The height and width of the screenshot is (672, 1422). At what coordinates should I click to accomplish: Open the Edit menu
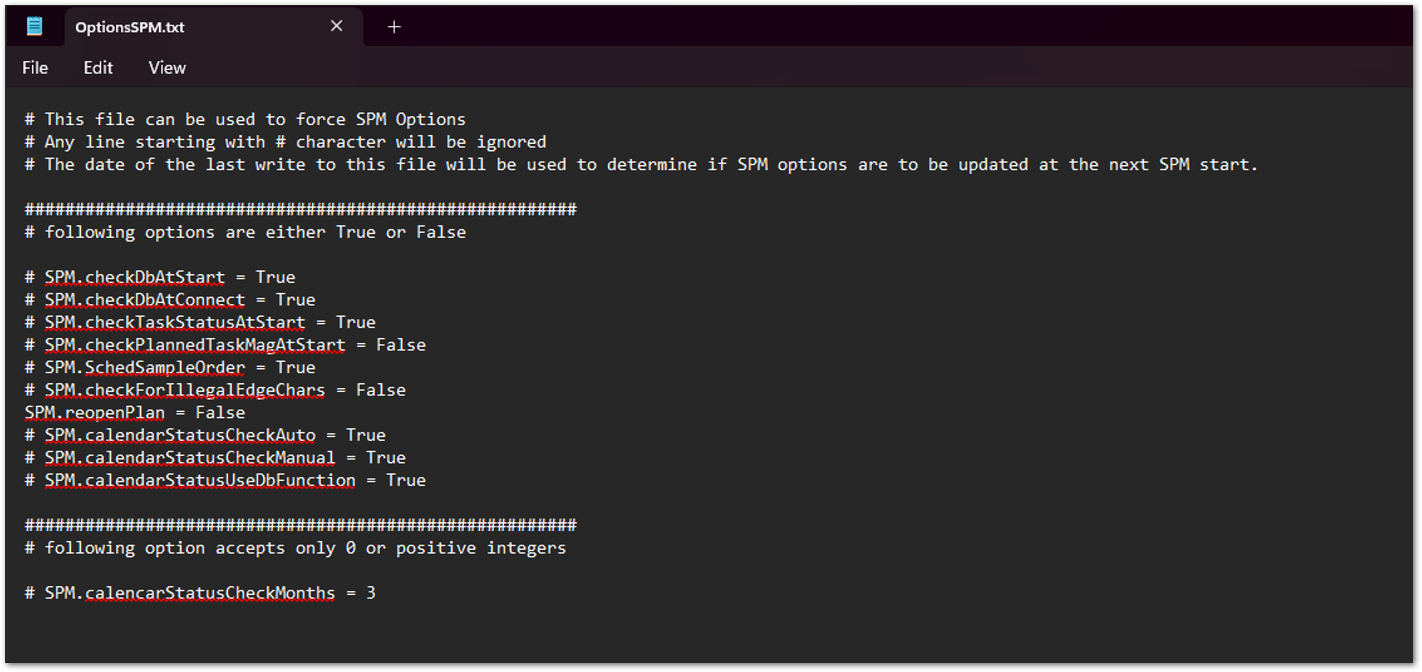coord(98,68)
